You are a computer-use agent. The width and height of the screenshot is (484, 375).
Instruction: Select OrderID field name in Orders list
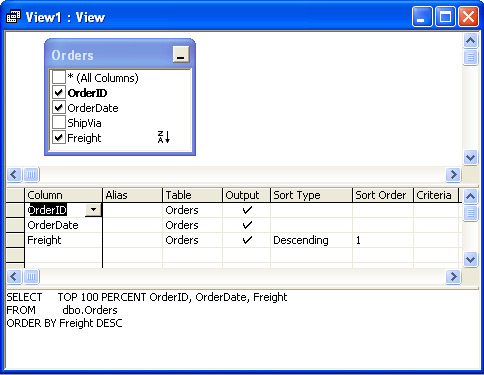87,93
